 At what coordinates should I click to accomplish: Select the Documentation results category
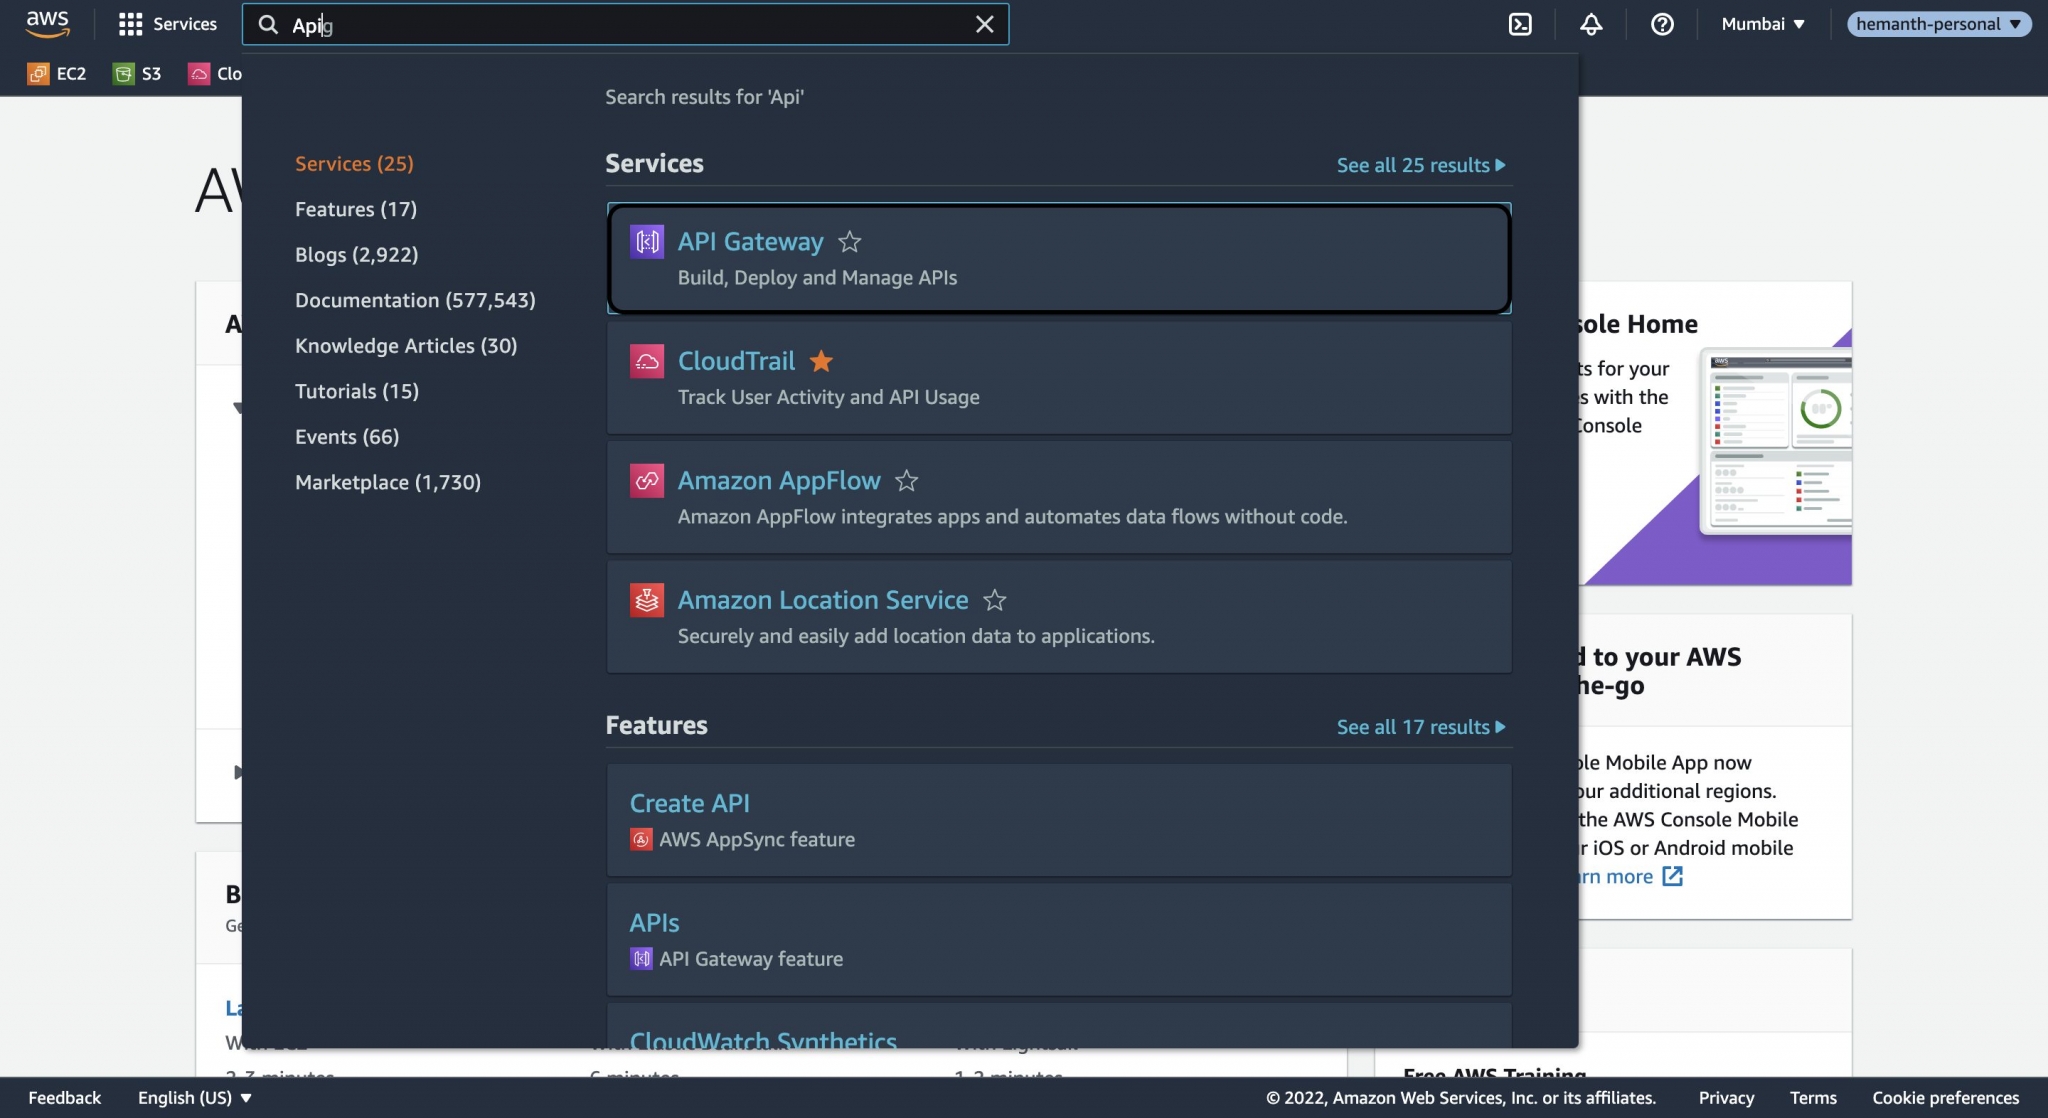click(x=414, y=299)
